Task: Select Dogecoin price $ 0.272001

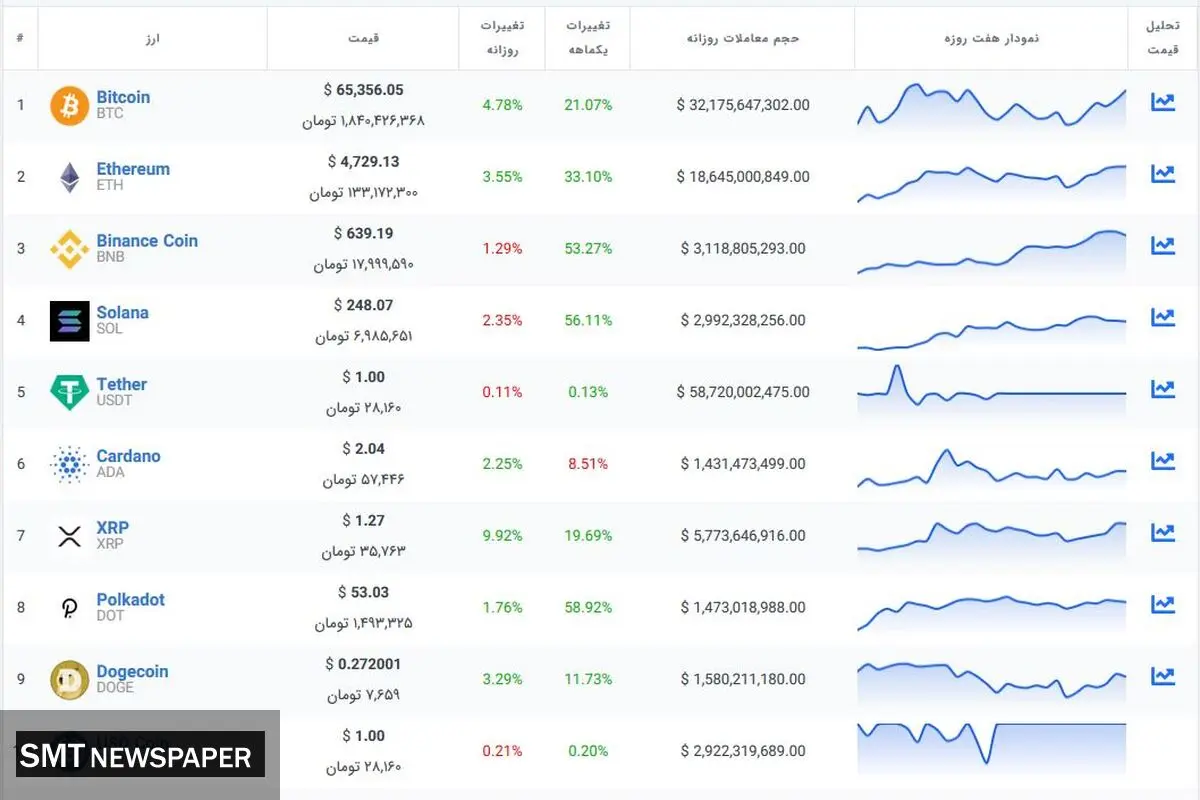Action: [363, 664]
